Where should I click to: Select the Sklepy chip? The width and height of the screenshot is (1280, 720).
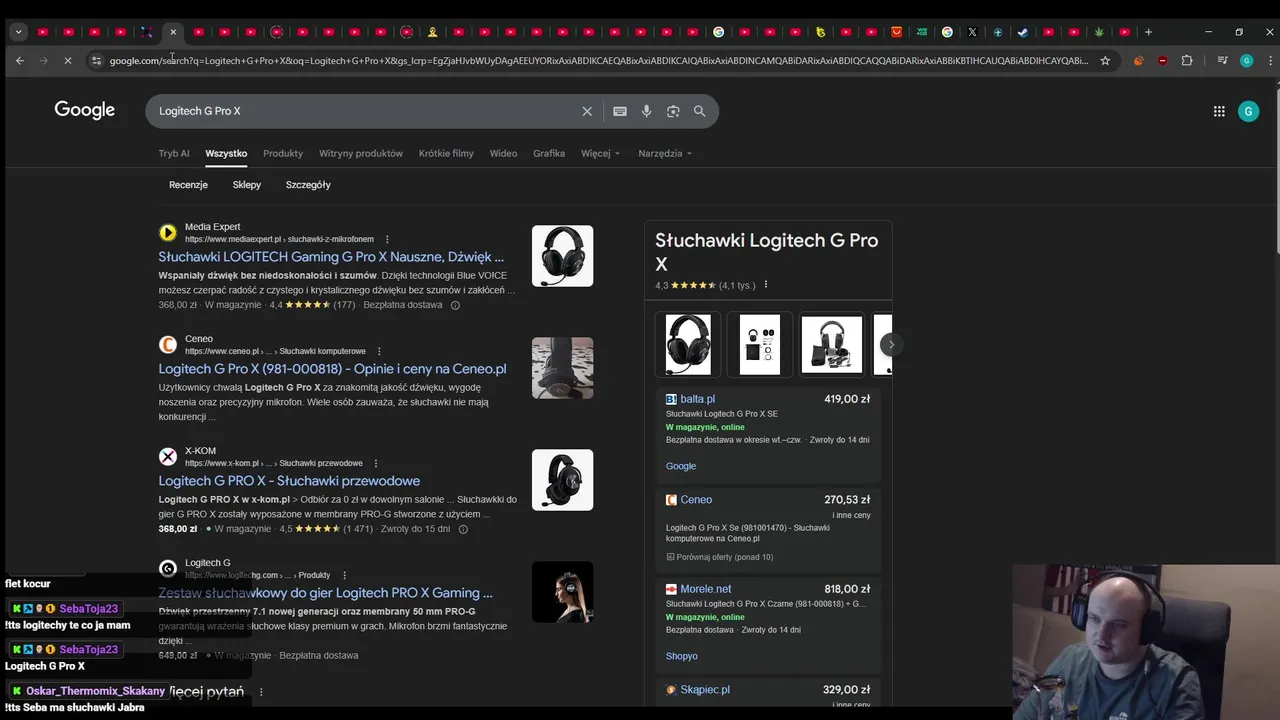247,185
